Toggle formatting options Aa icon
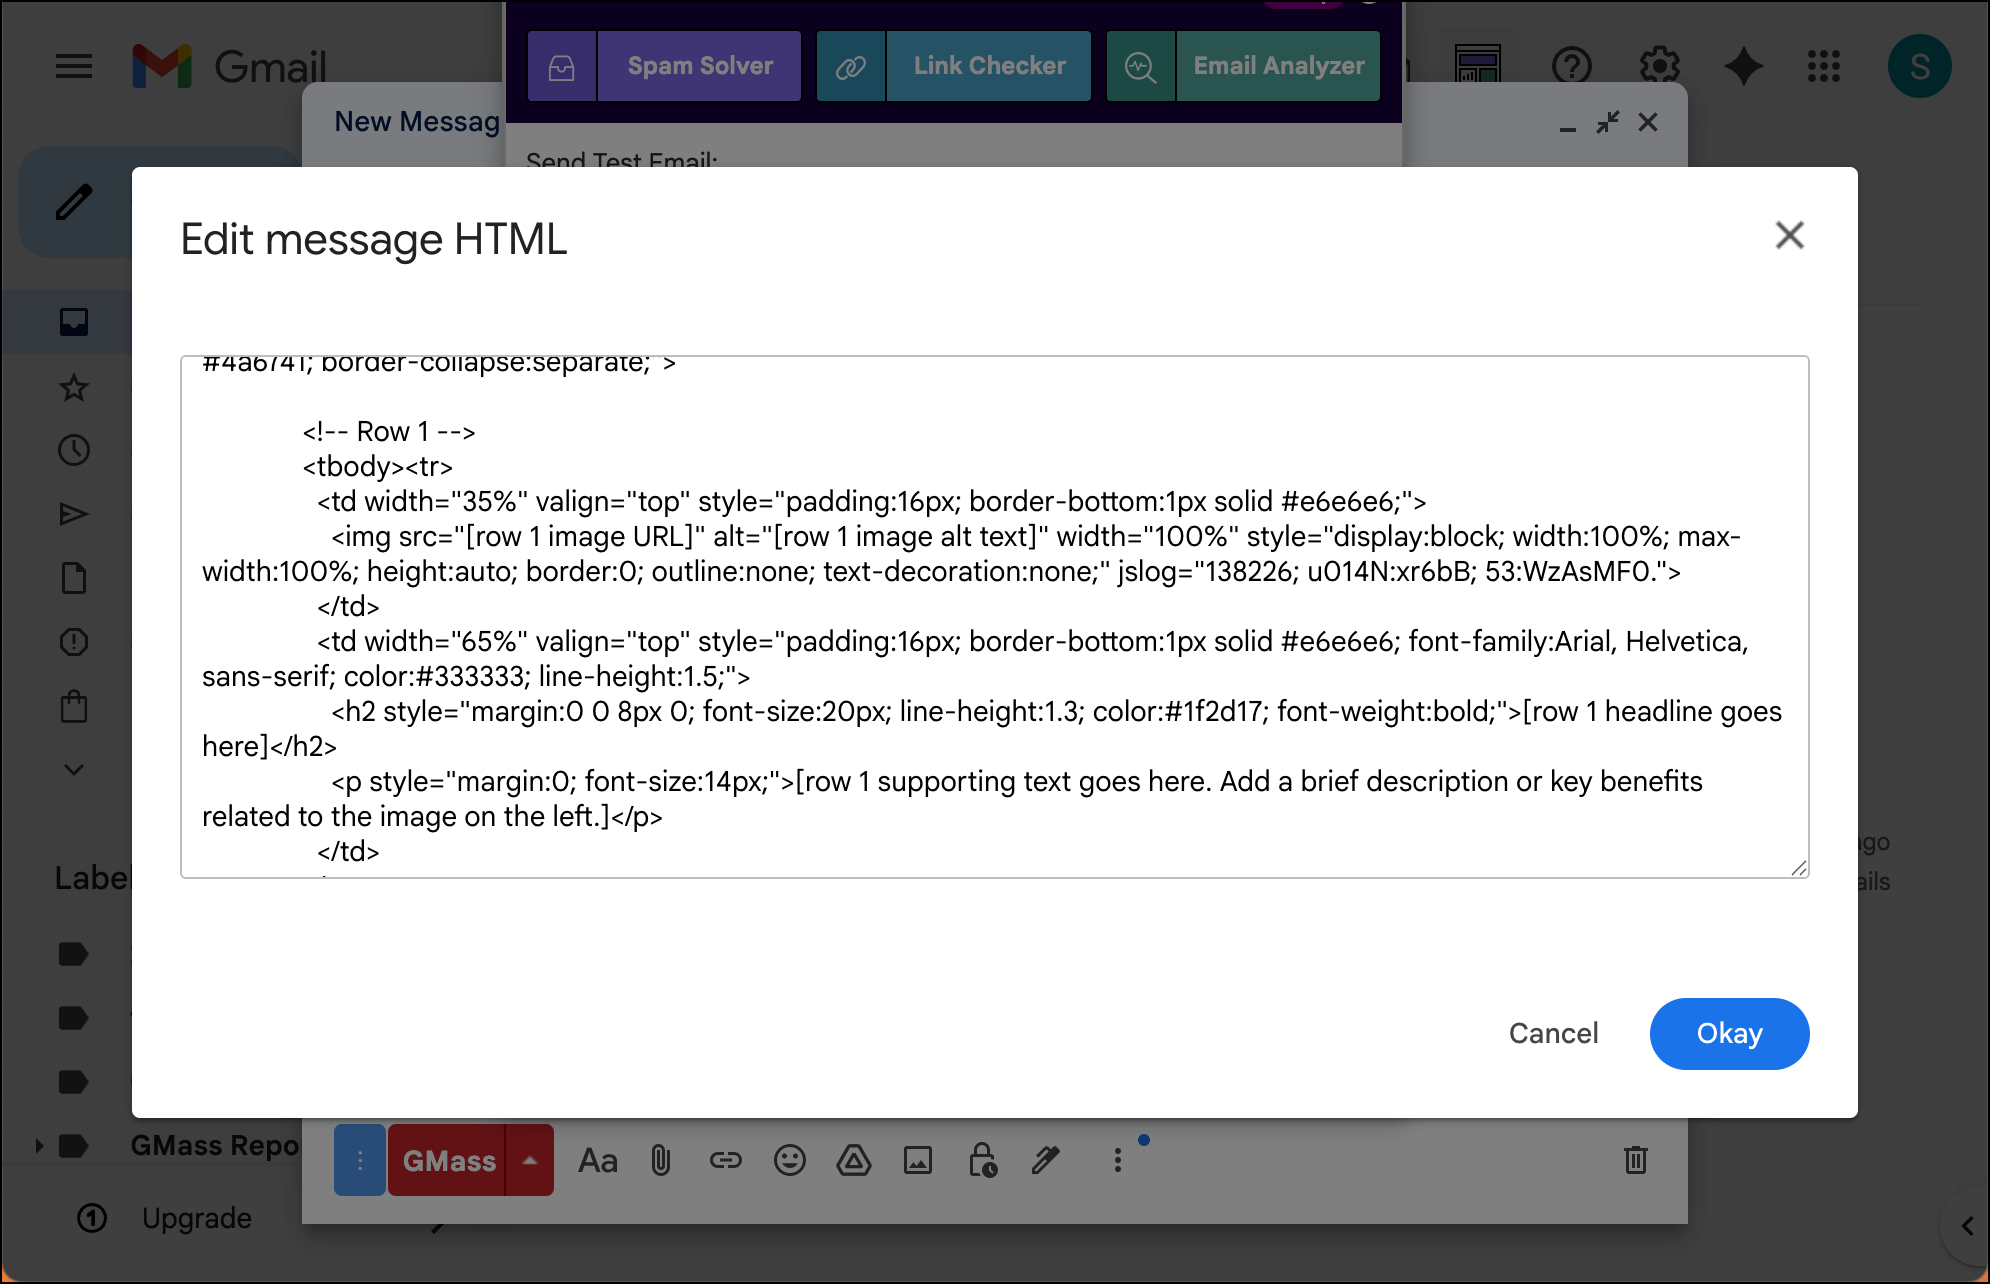The image size is (1990, 1284). pyautogui.click(x=598, y=1160)
